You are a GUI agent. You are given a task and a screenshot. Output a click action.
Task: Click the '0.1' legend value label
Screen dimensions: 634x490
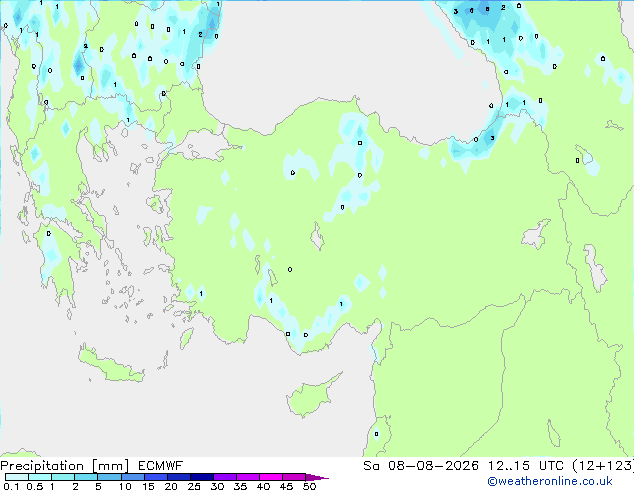11,486
